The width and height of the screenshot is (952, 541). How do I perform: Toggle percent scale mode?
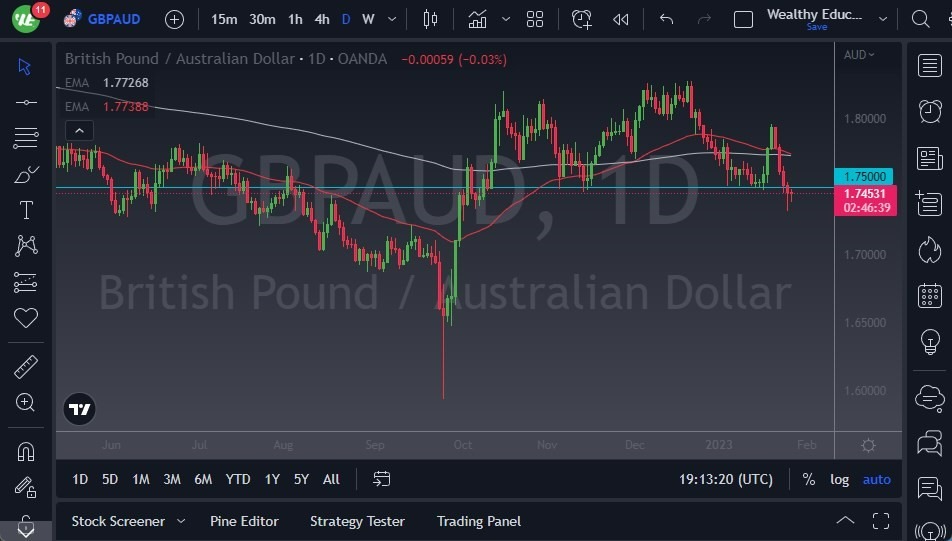tap(808, 479)
